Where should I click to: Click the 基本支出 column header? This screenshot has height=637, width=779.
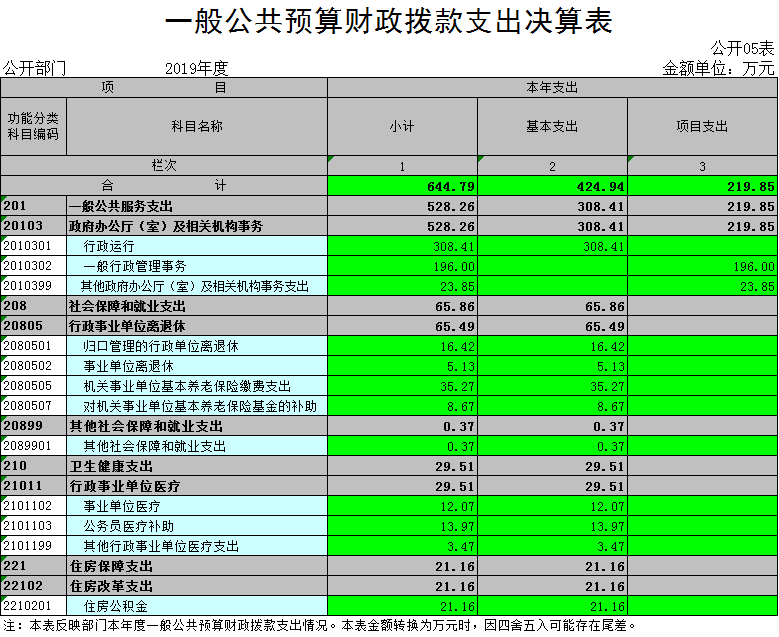coord(552,126)
